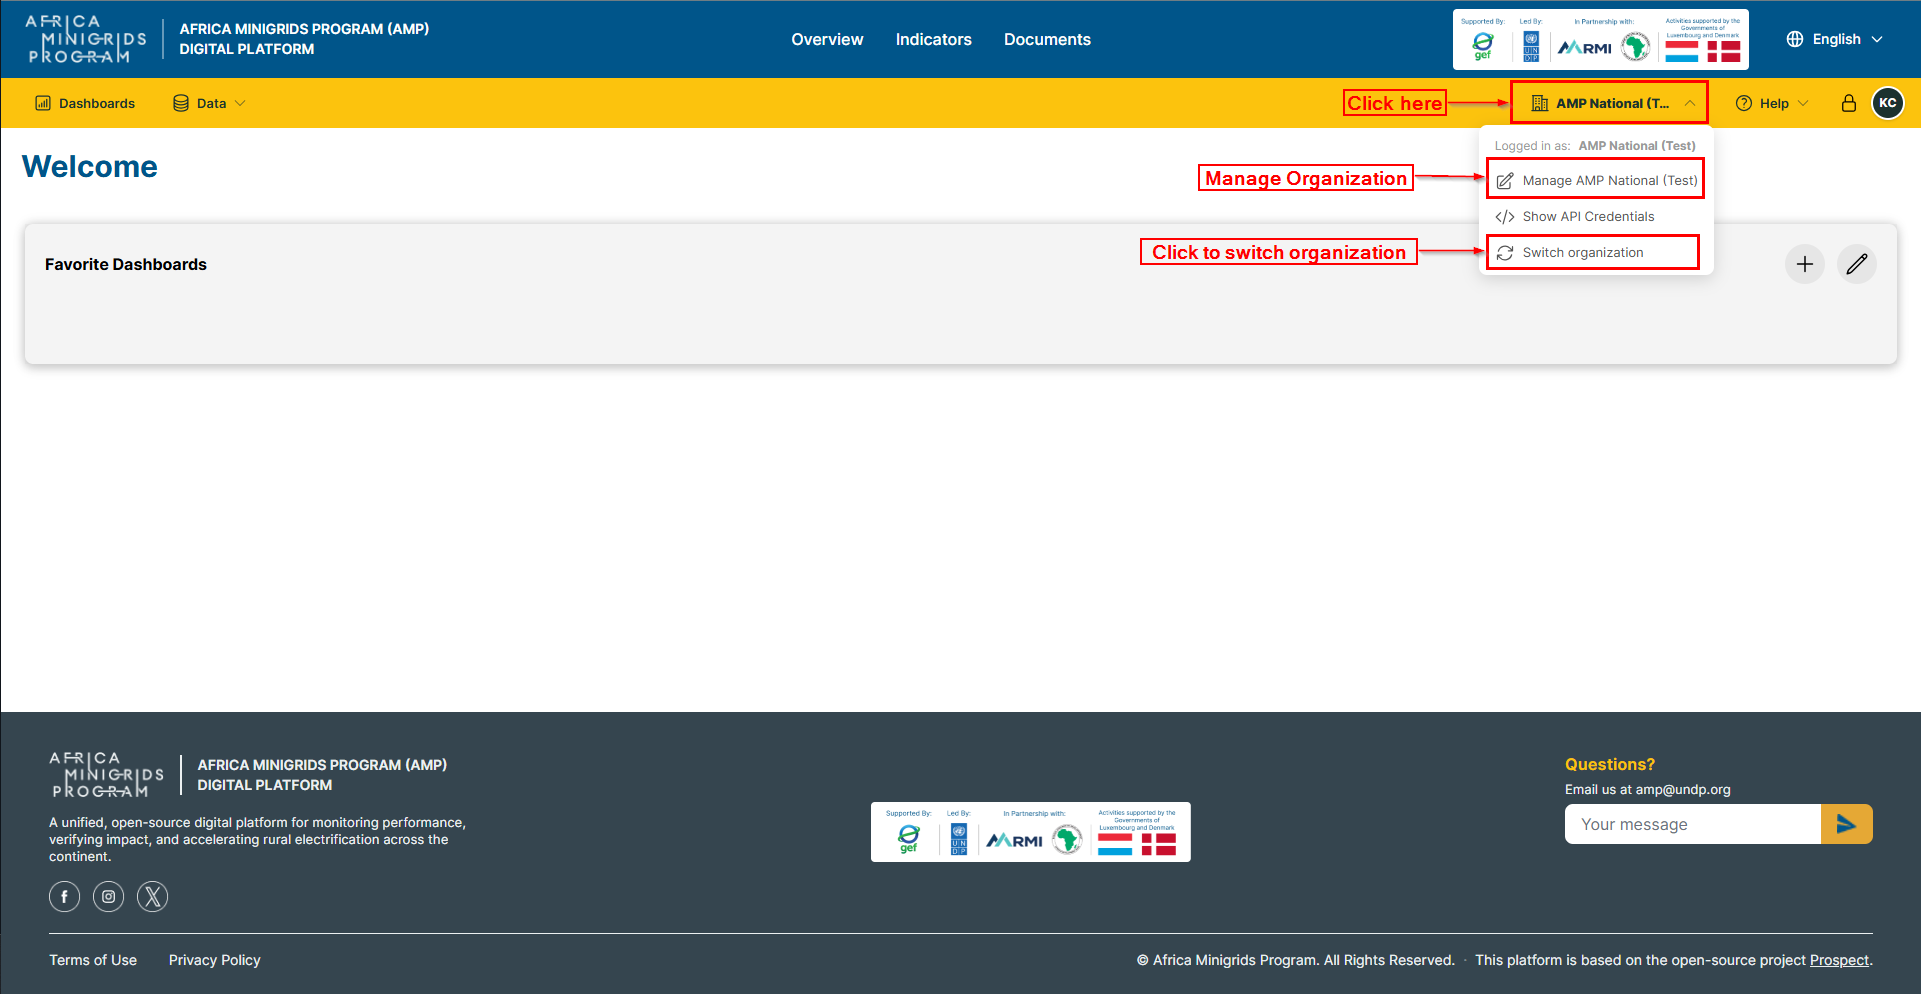Click the 'Logged in as: AMP National (Test)' text
The image size is (1921, 994).
(1595, 146)
